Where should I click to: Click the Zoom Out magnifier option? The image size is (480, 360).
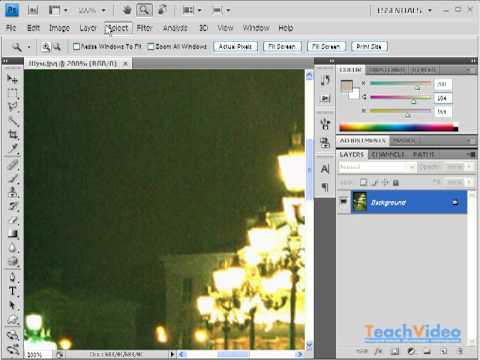click(x=57, y=47)
